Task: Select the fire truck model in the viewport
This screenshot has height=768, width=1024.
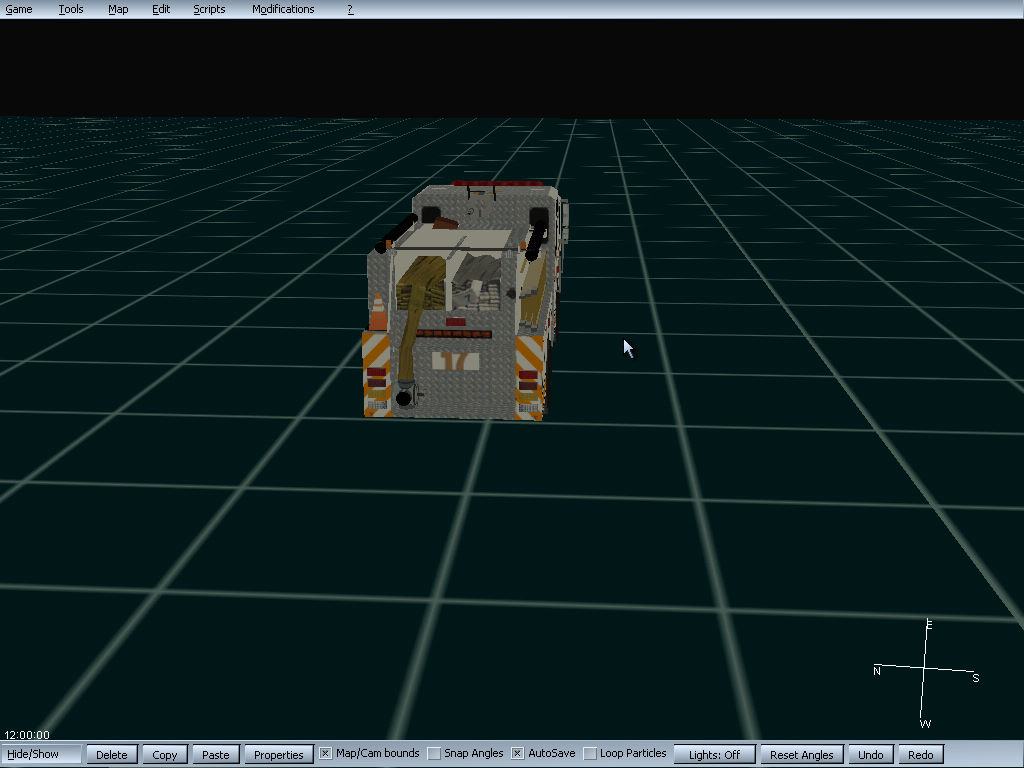Action: pos(464,300)
